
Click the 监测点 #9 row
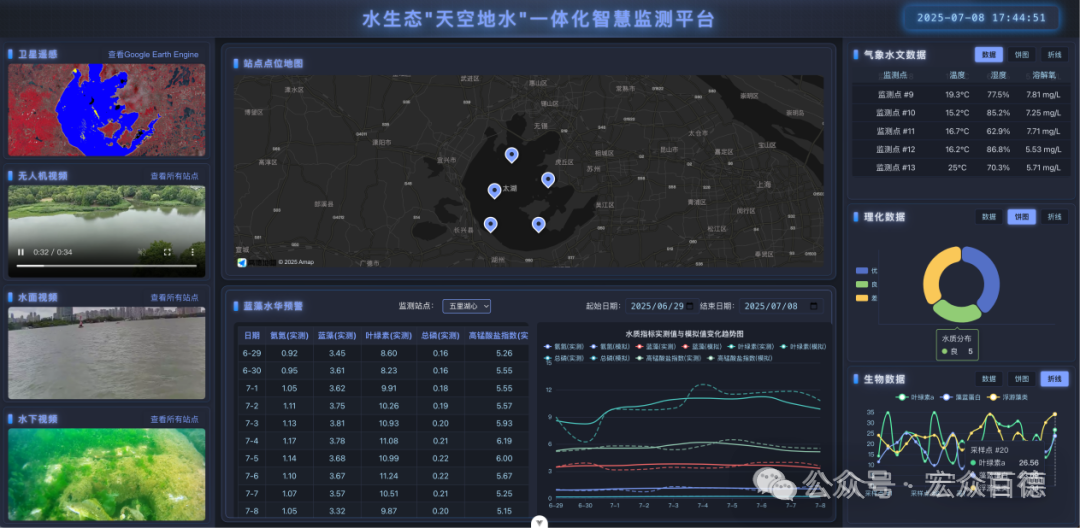pyautogui.click(x=962, y=94)
